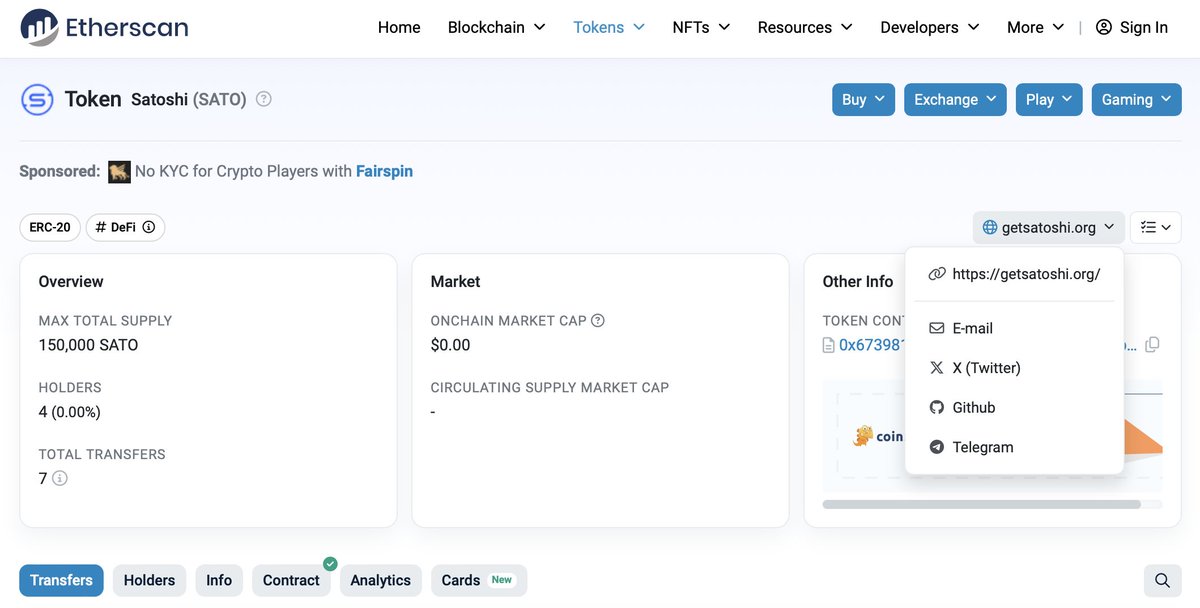Click the info icon on the DeFi tag
The height and width of the screenshot is (608, 1200).
pos(148,227)
